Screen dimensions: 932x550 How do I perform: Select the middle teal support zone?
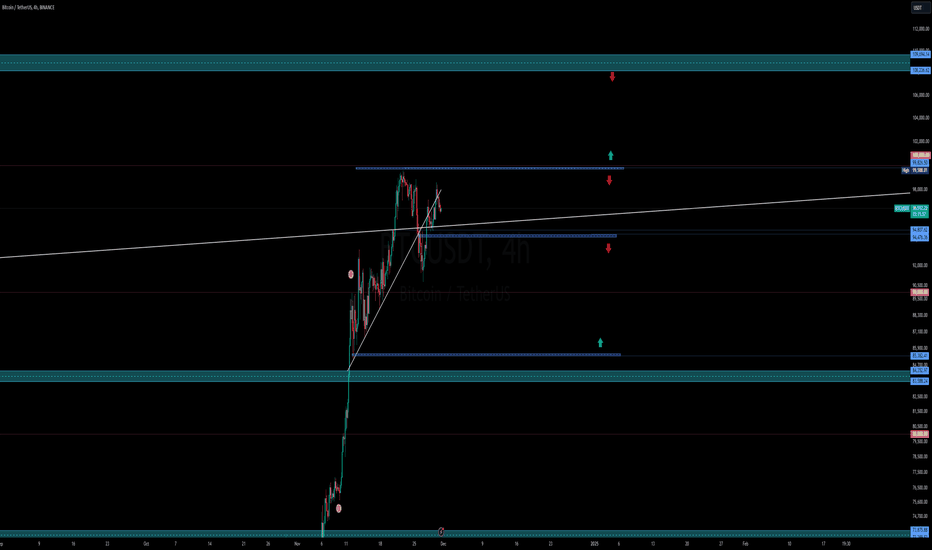pos(455,376)
